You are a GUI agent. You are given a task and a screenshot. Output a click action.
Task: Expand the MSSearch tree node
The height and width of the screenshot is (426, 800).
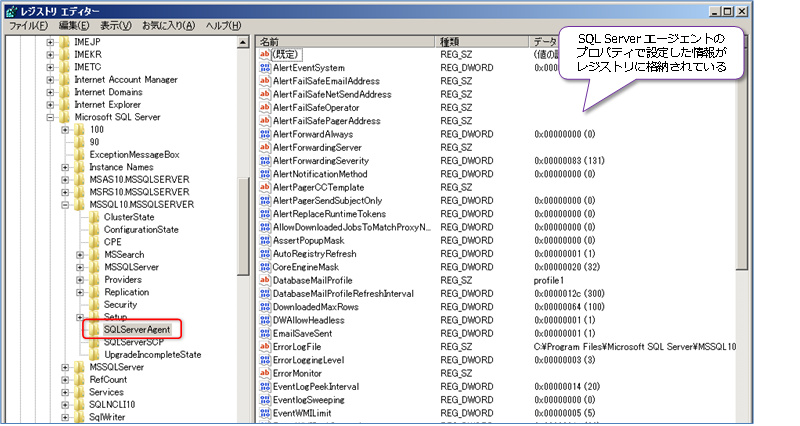click(80, 255)
